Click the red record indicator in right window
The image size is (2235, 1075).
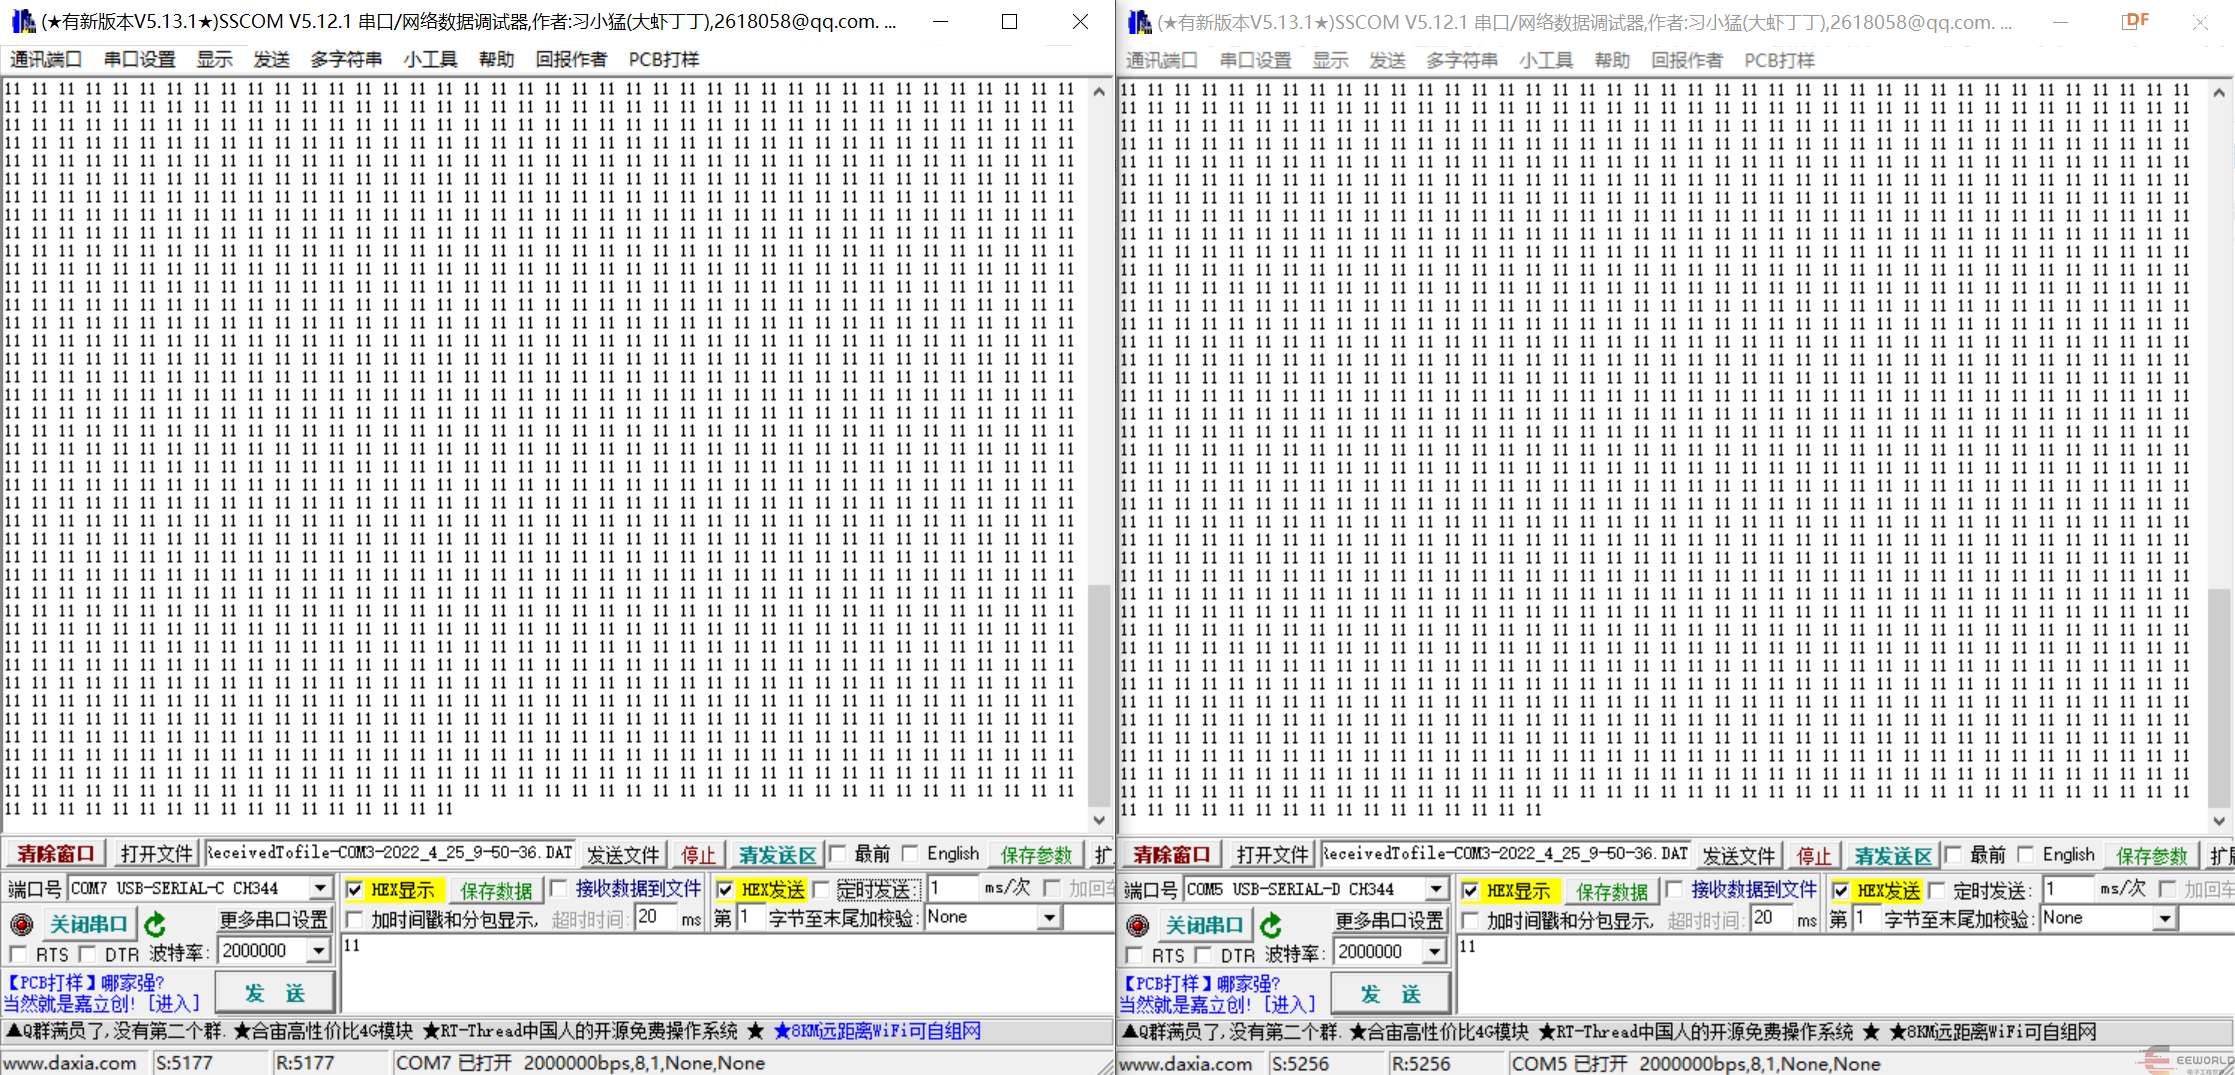tap(1137, 925)
